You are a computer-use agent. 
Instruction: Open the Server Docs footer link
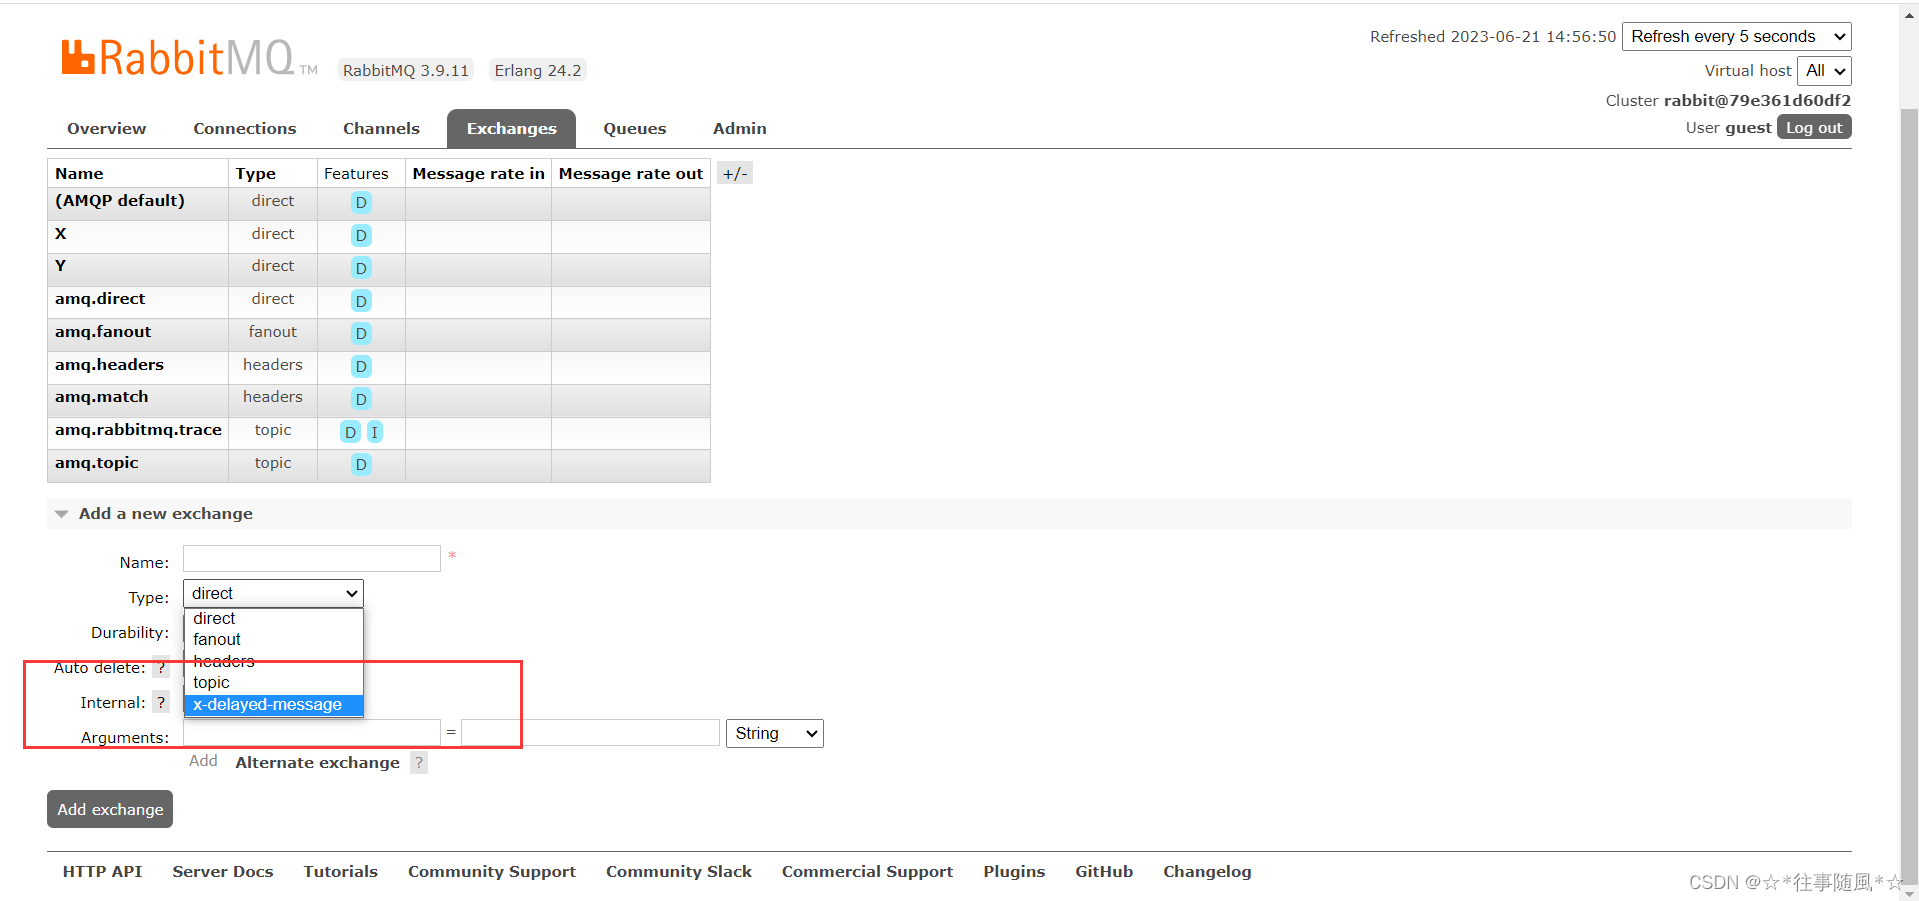click(223, 871)
